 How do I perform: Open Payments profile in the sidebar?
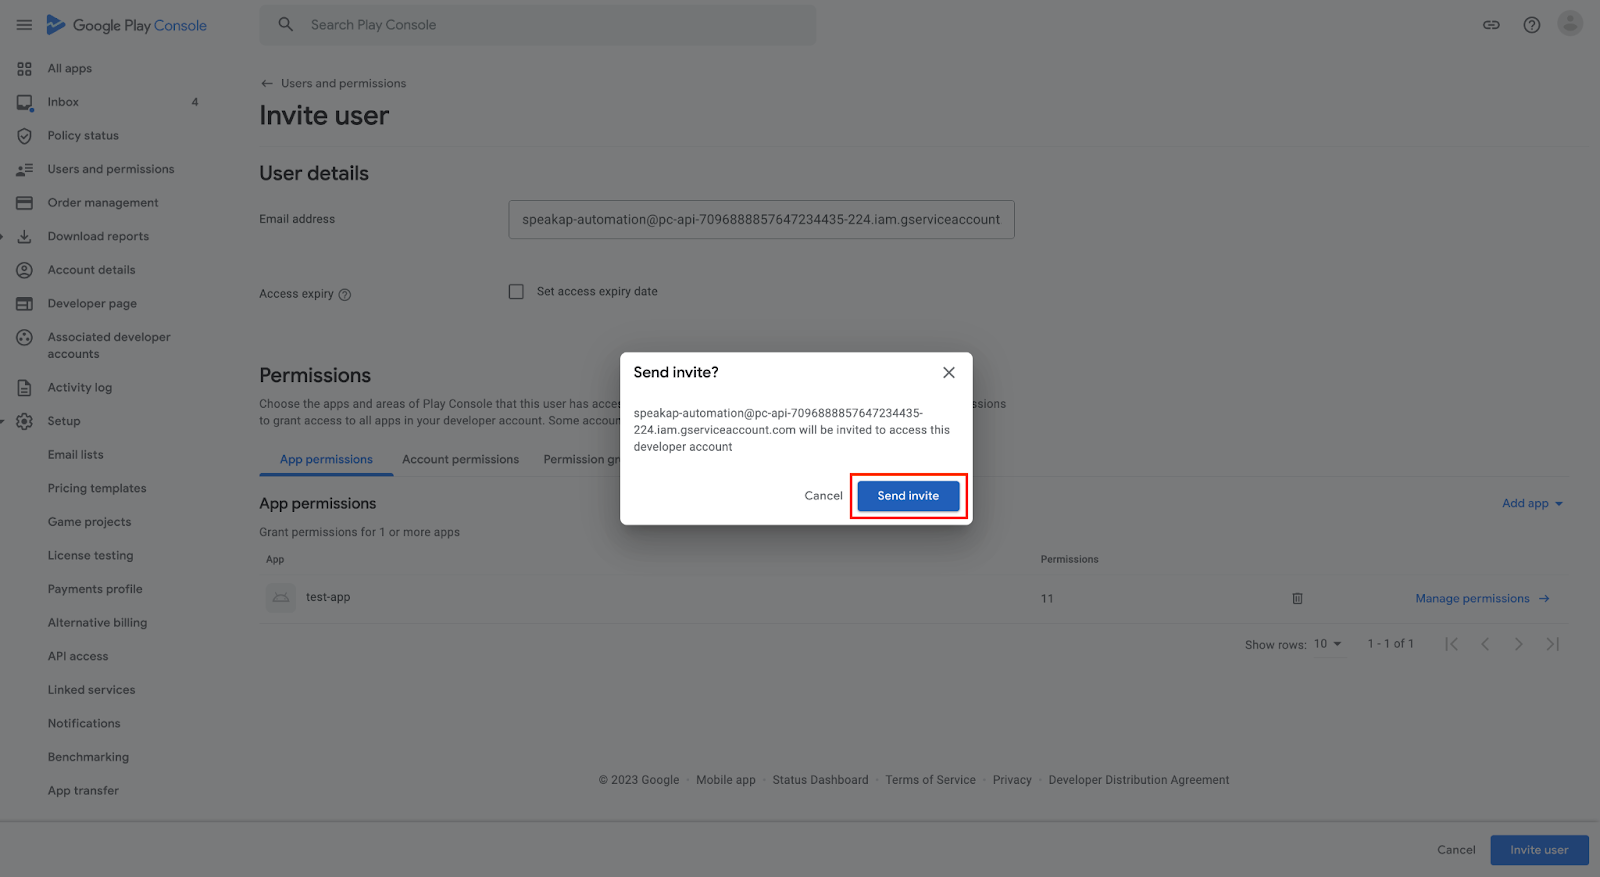[95, 590]
